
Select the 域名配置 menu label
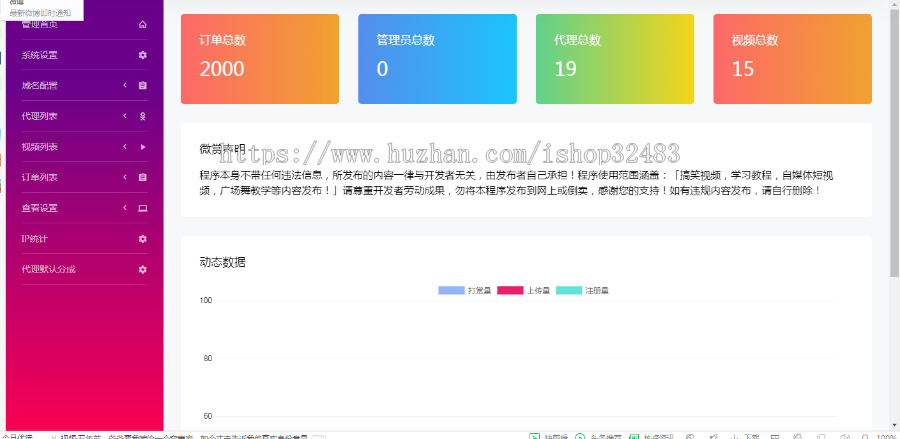40,86
